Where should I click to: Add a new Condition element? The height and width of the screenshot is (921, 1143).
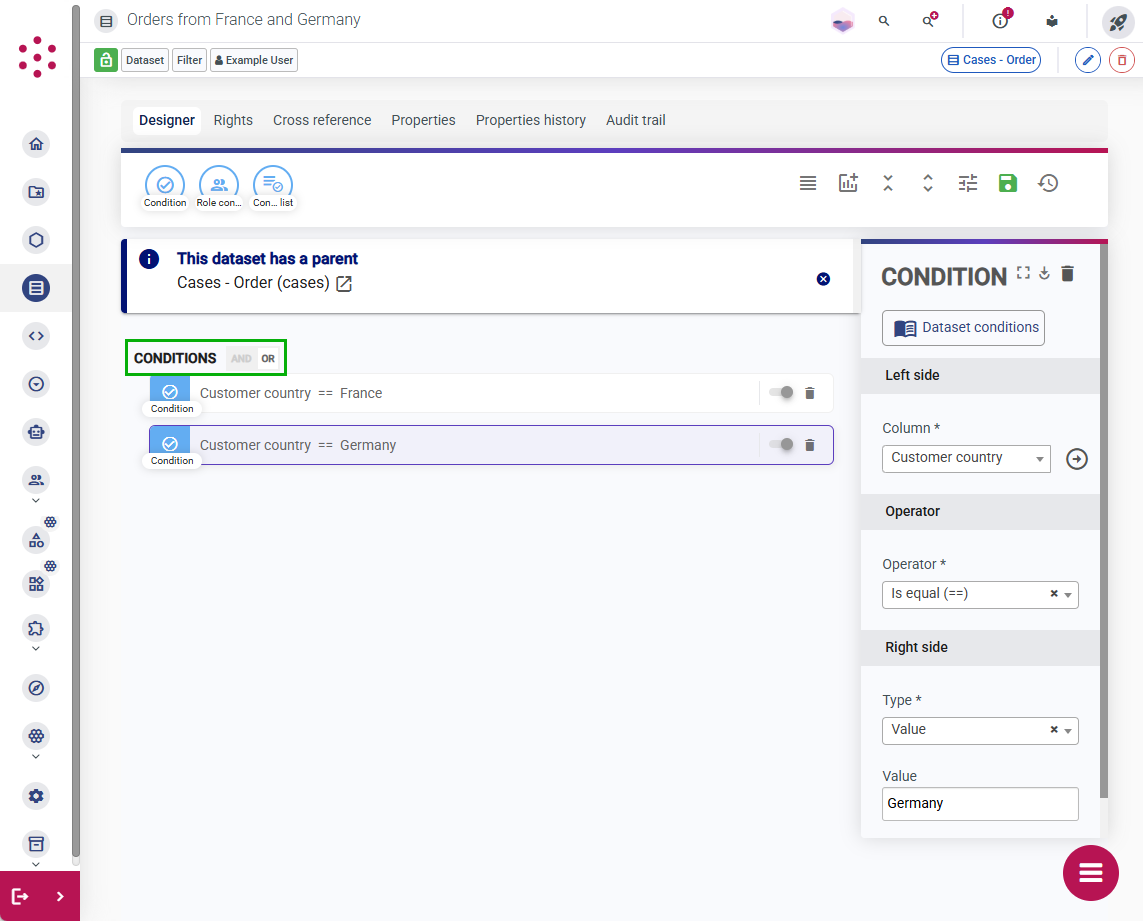[x=165, y=187]
